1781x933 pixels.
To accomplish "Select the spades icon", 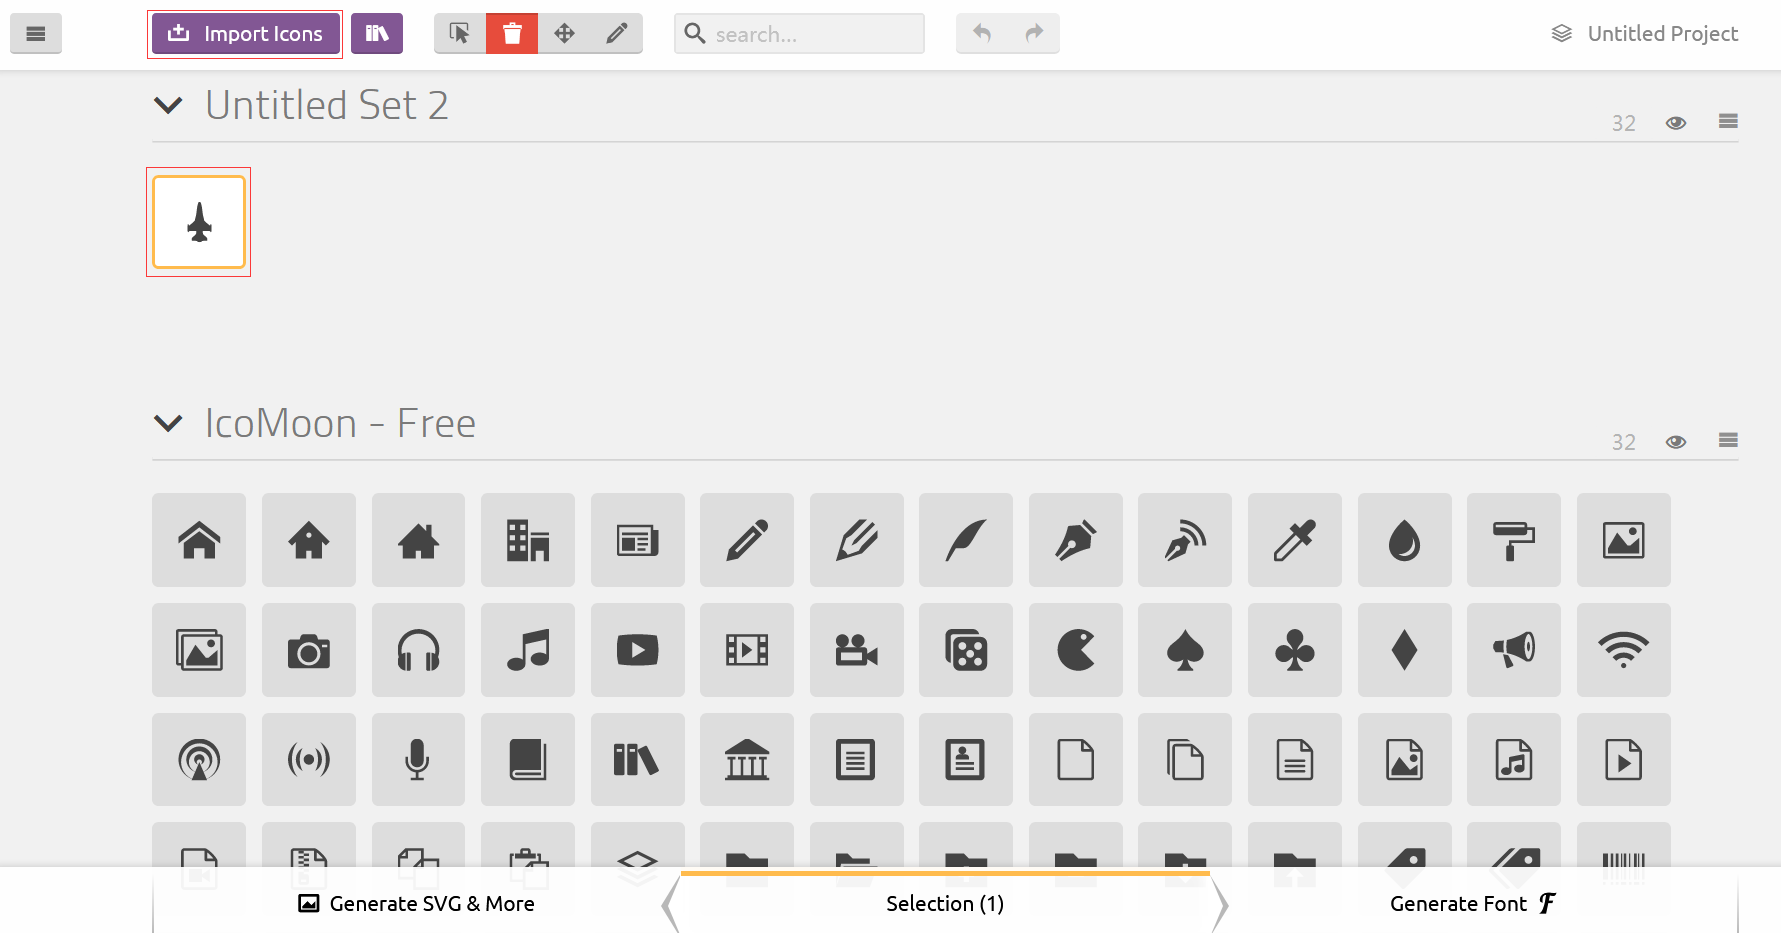I will 1185,650.
